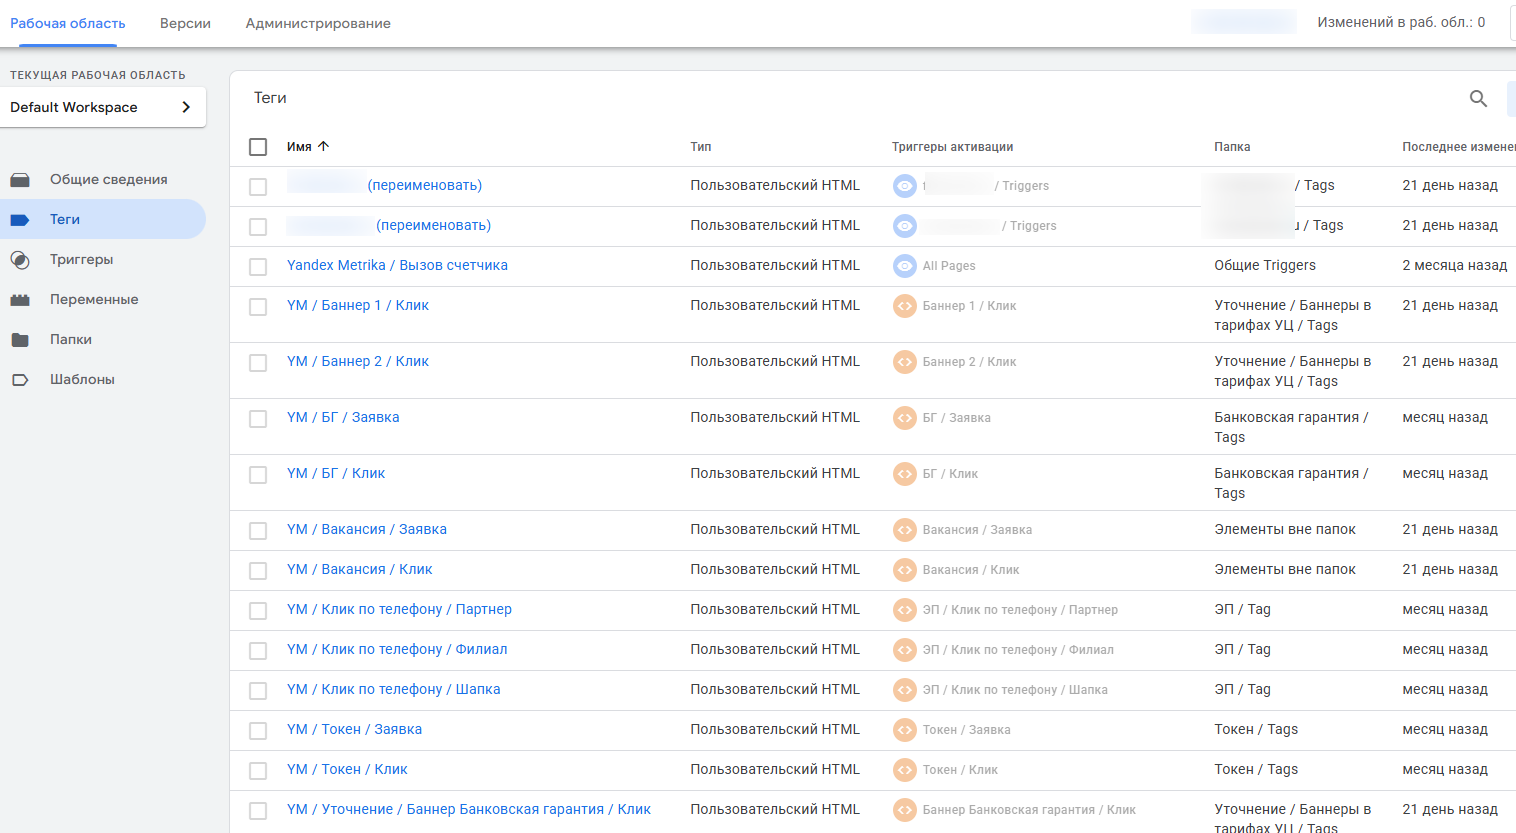Screen dimensions: 1516x833
Task: Click the Переменные sidebar icon
Action: pyautogui.click(x=22, y=298)
